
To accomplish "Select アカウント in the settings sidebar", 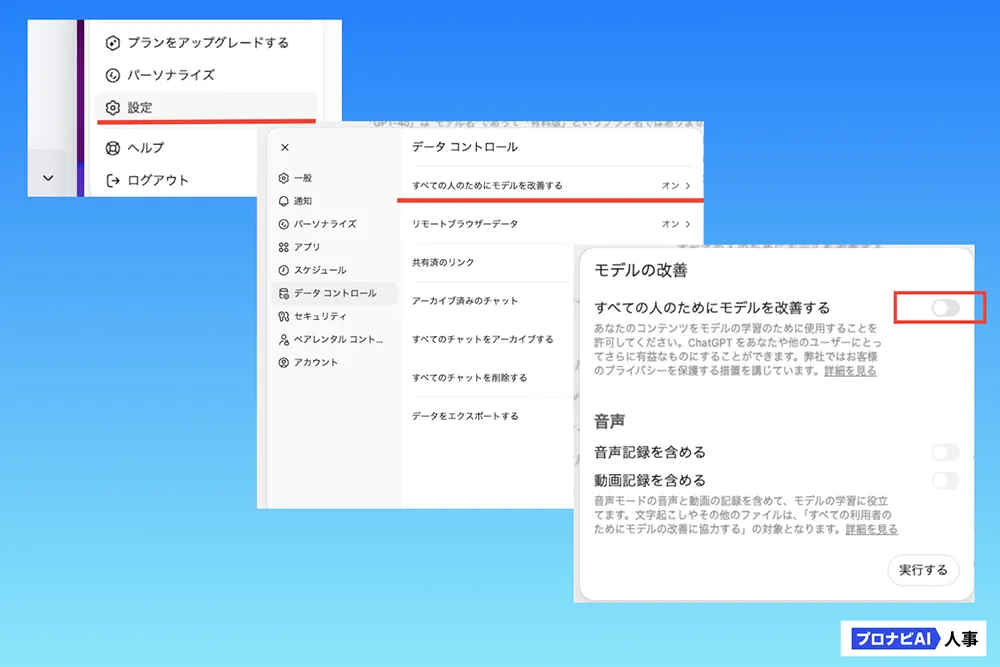I will click(315, 362).
